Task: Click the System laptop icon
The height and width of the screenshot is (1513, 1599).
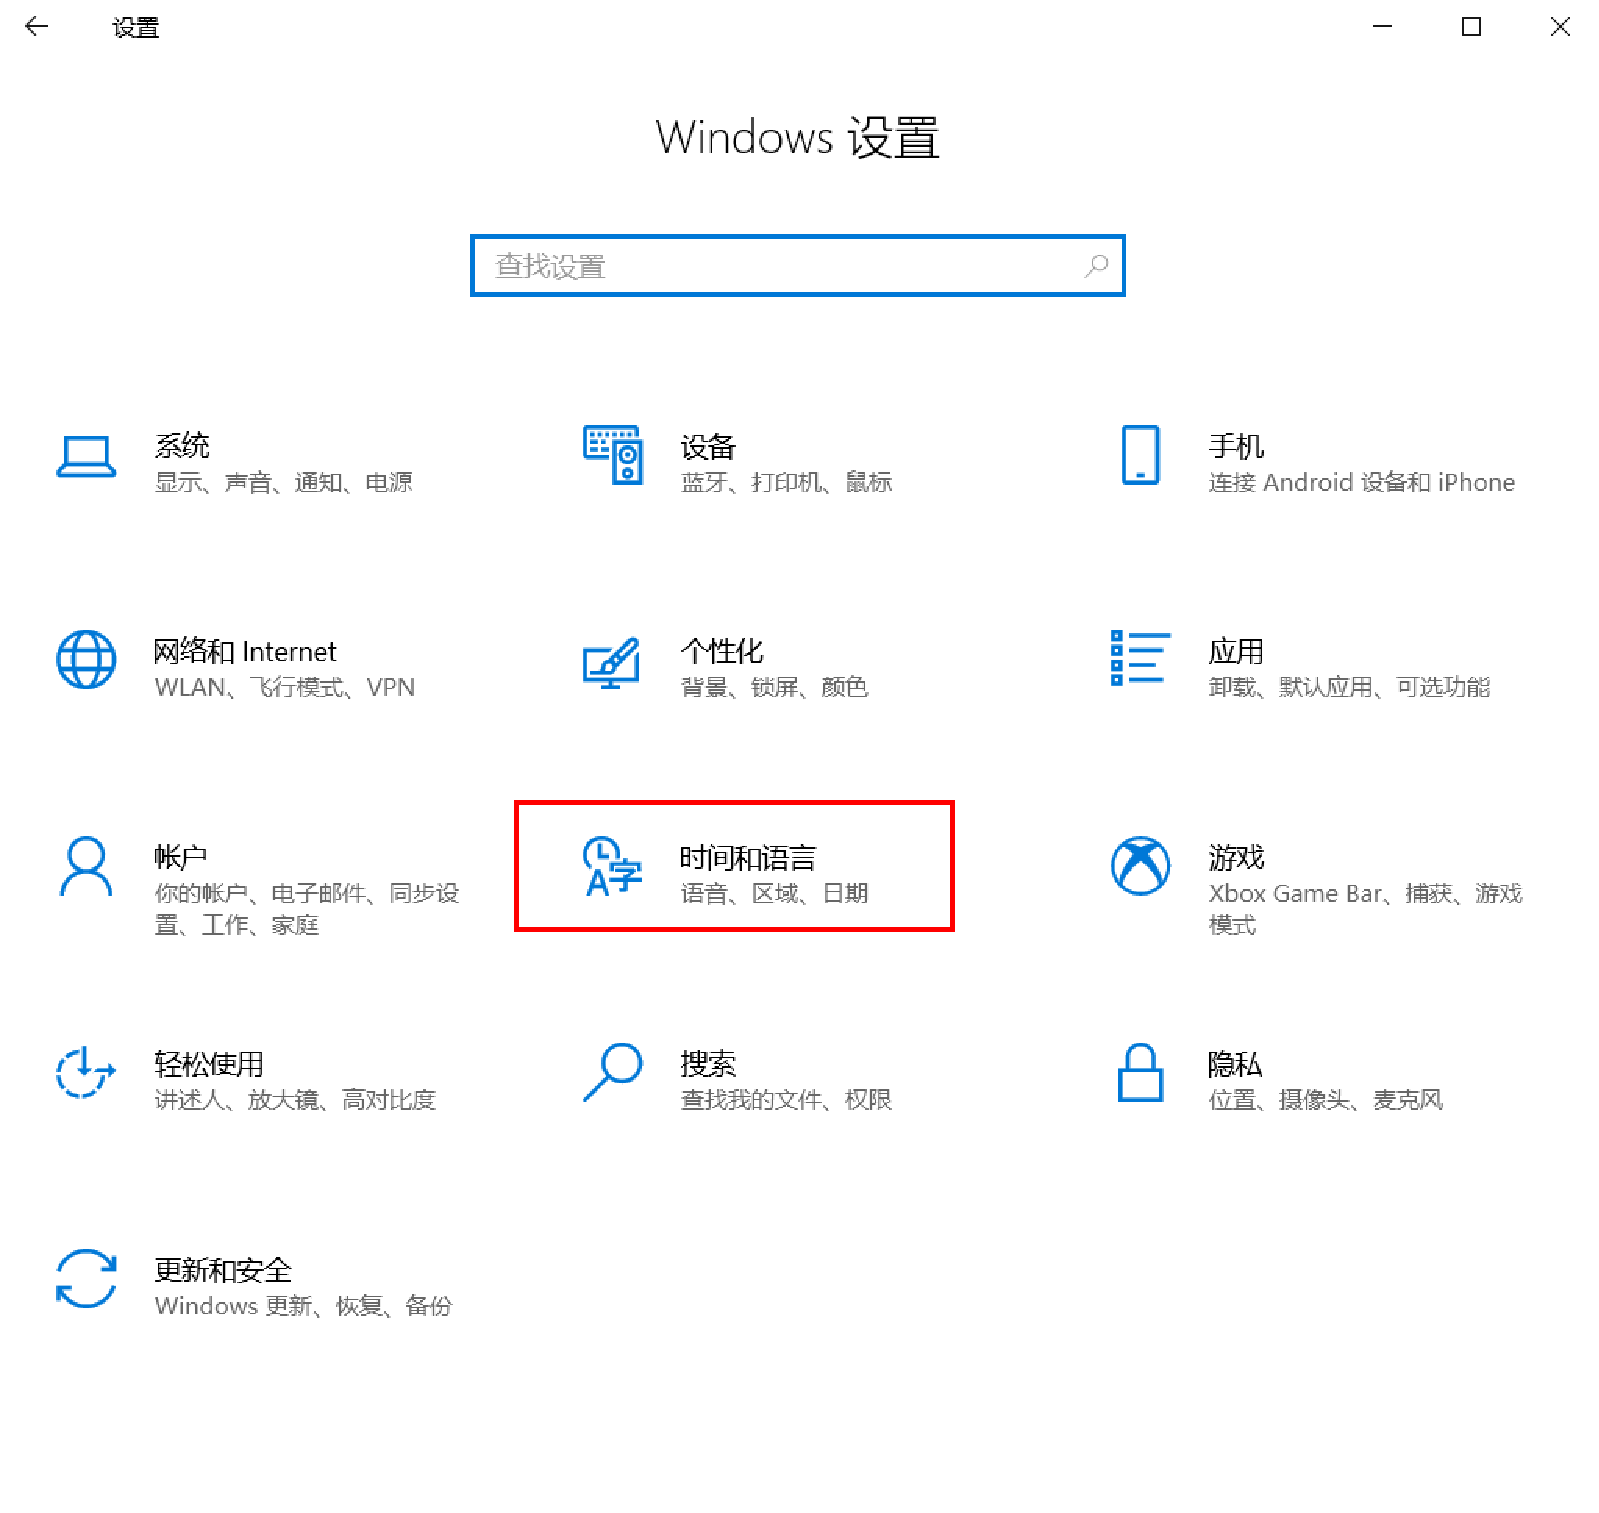Action: (86, 457)
